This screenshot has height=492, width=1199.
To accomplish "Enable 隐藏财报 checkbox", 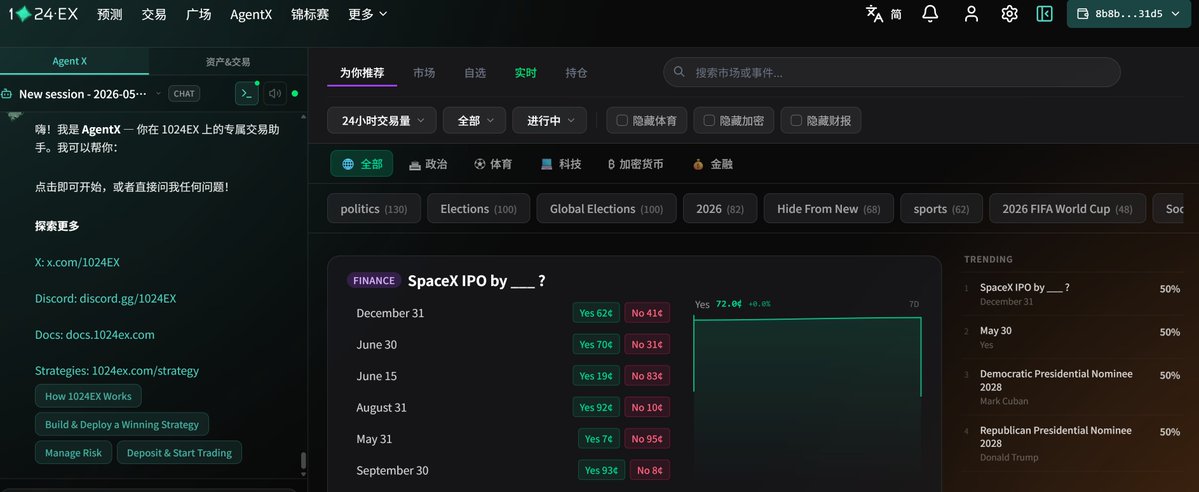I will click(x=796, y=120).
